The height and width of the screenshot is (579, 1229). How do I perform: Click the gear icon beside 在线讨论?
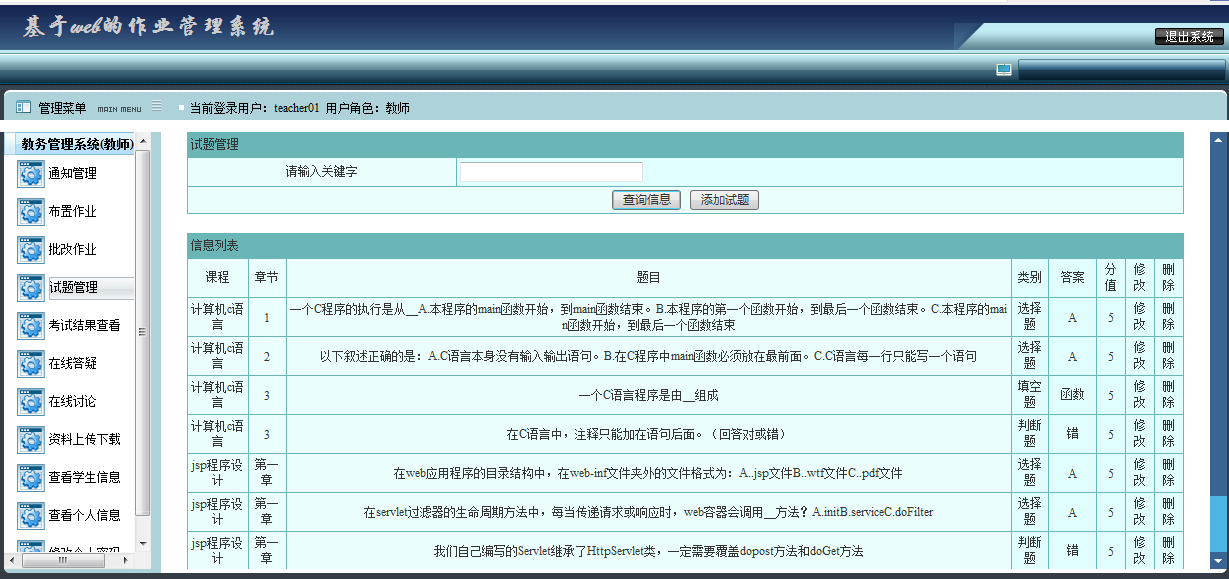pyautogui.click(x=31, y=401)
